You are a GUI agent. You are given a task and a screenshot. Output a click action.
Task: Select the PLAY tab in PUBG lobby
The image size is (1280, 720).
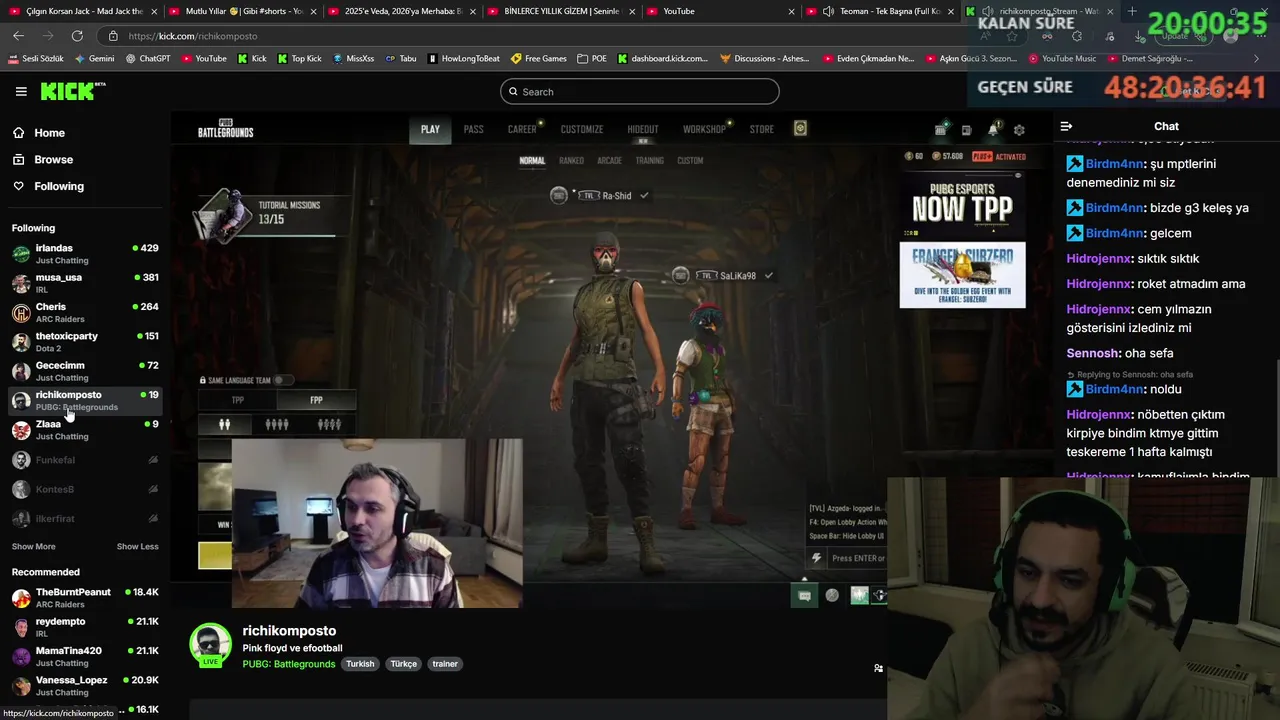coord(430,129)
